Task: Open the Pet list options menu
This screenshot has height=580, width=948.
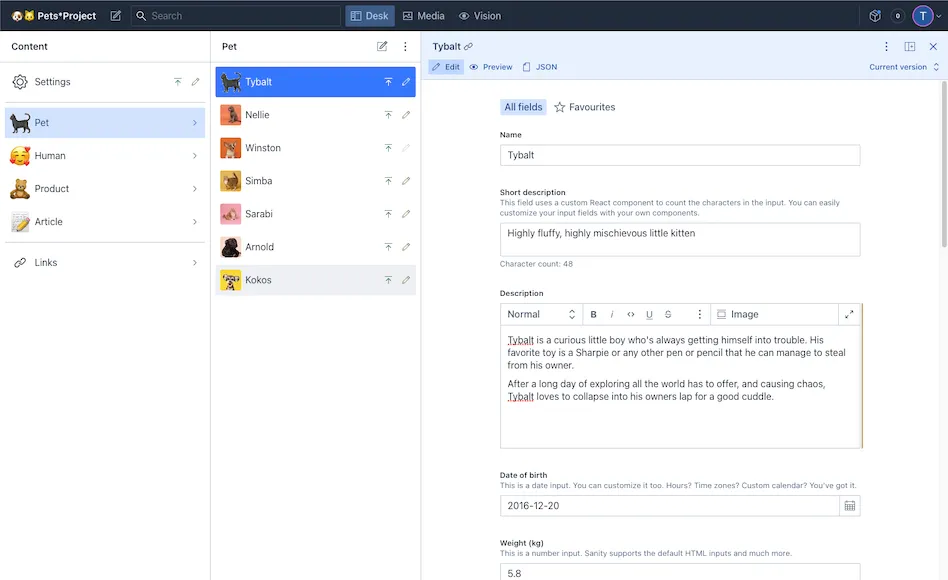Action: point(405,47)
